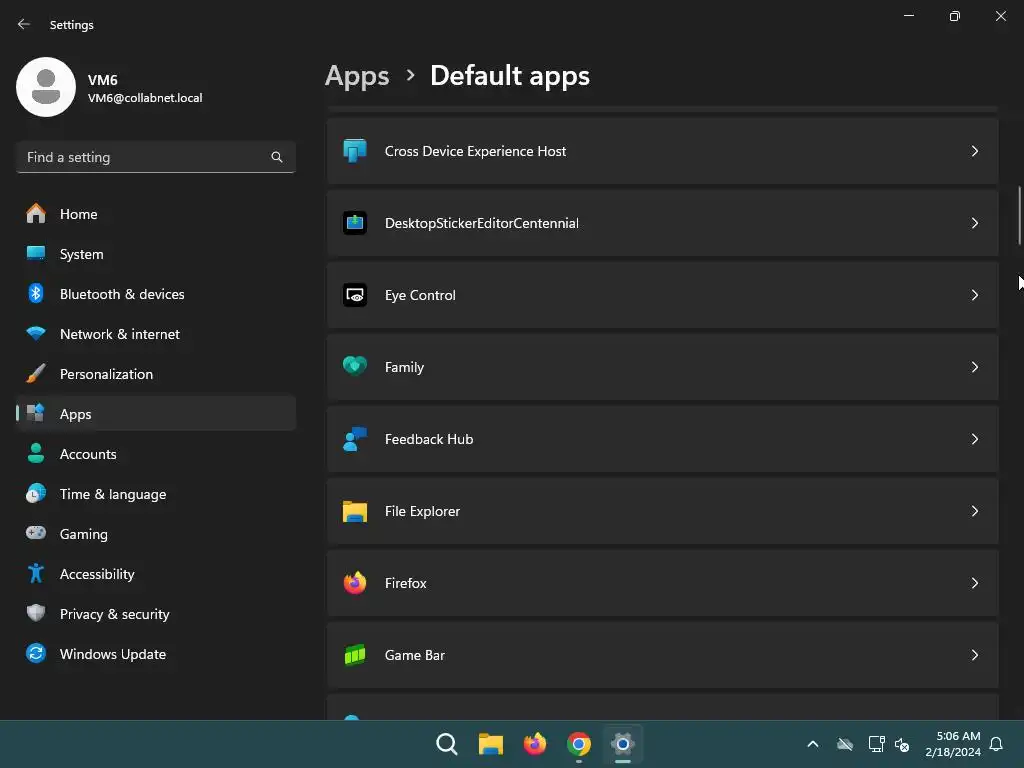The height and width of the screenshot is (768, 1024).
Task: Open Feedback Hub default settings
Action: (x=662, y=439)
